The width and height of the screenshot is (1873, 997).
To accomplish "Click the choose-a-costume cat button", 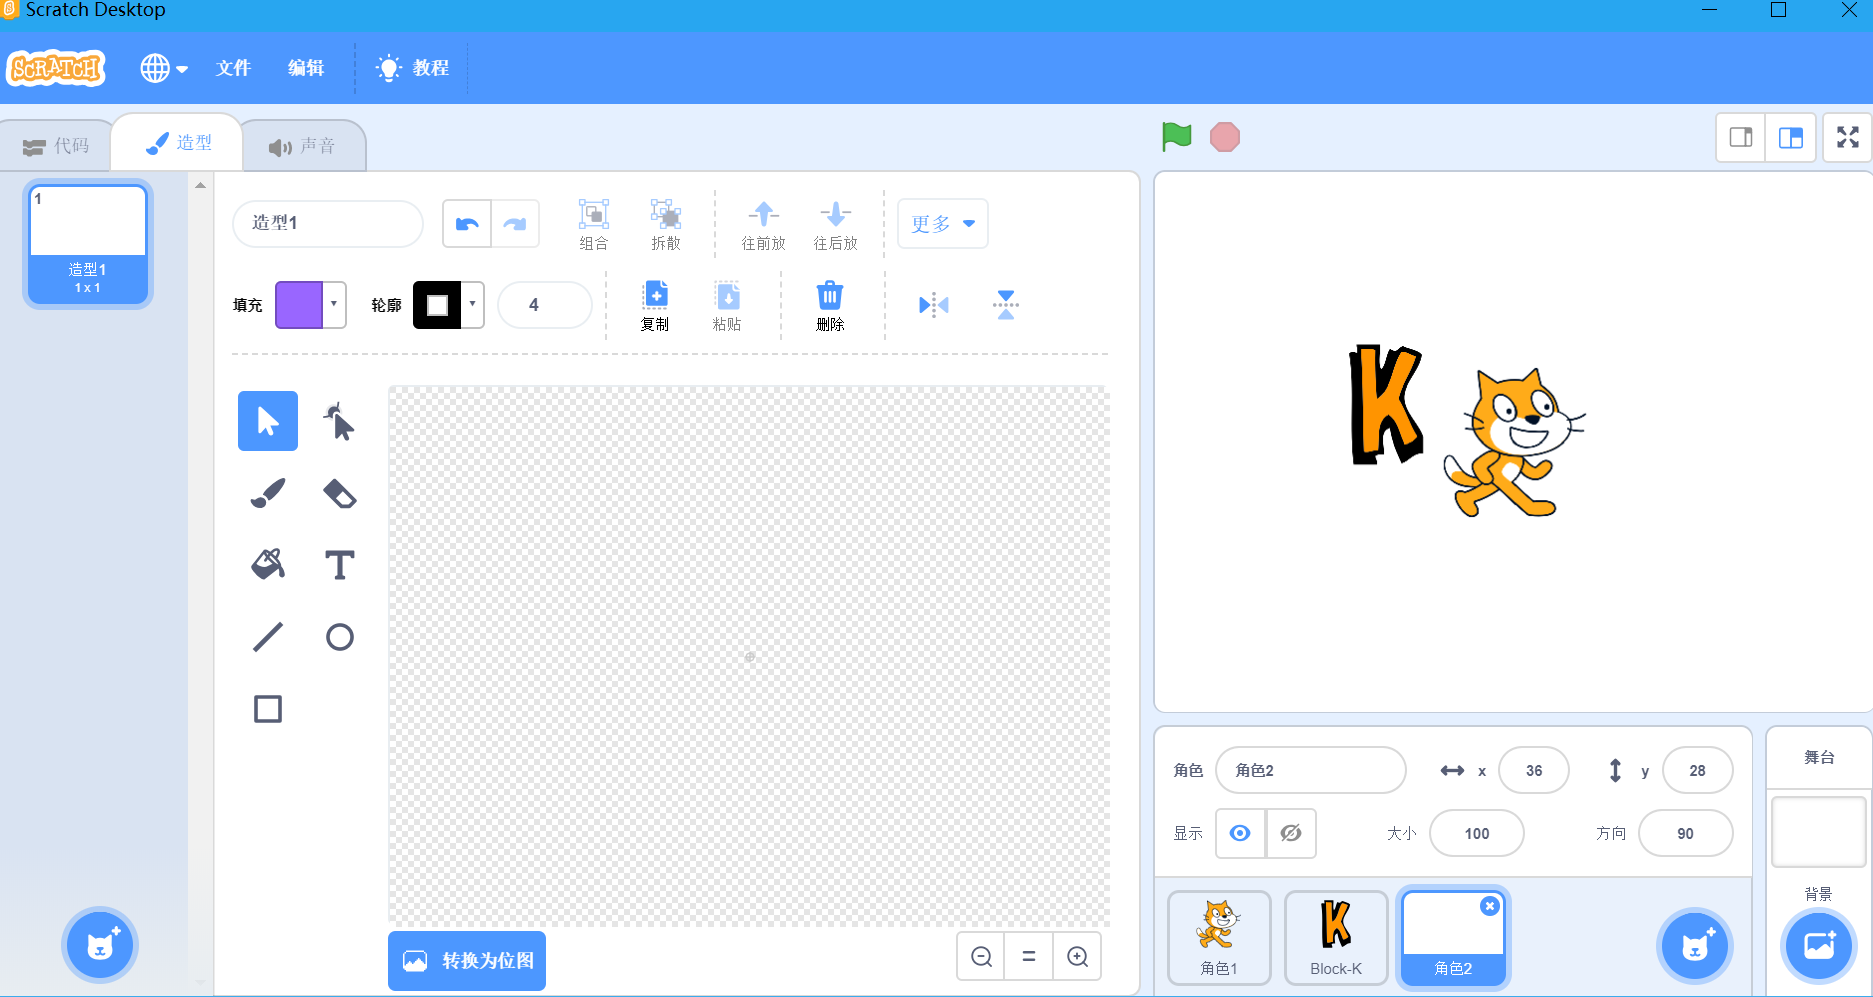I will (100, 945).
